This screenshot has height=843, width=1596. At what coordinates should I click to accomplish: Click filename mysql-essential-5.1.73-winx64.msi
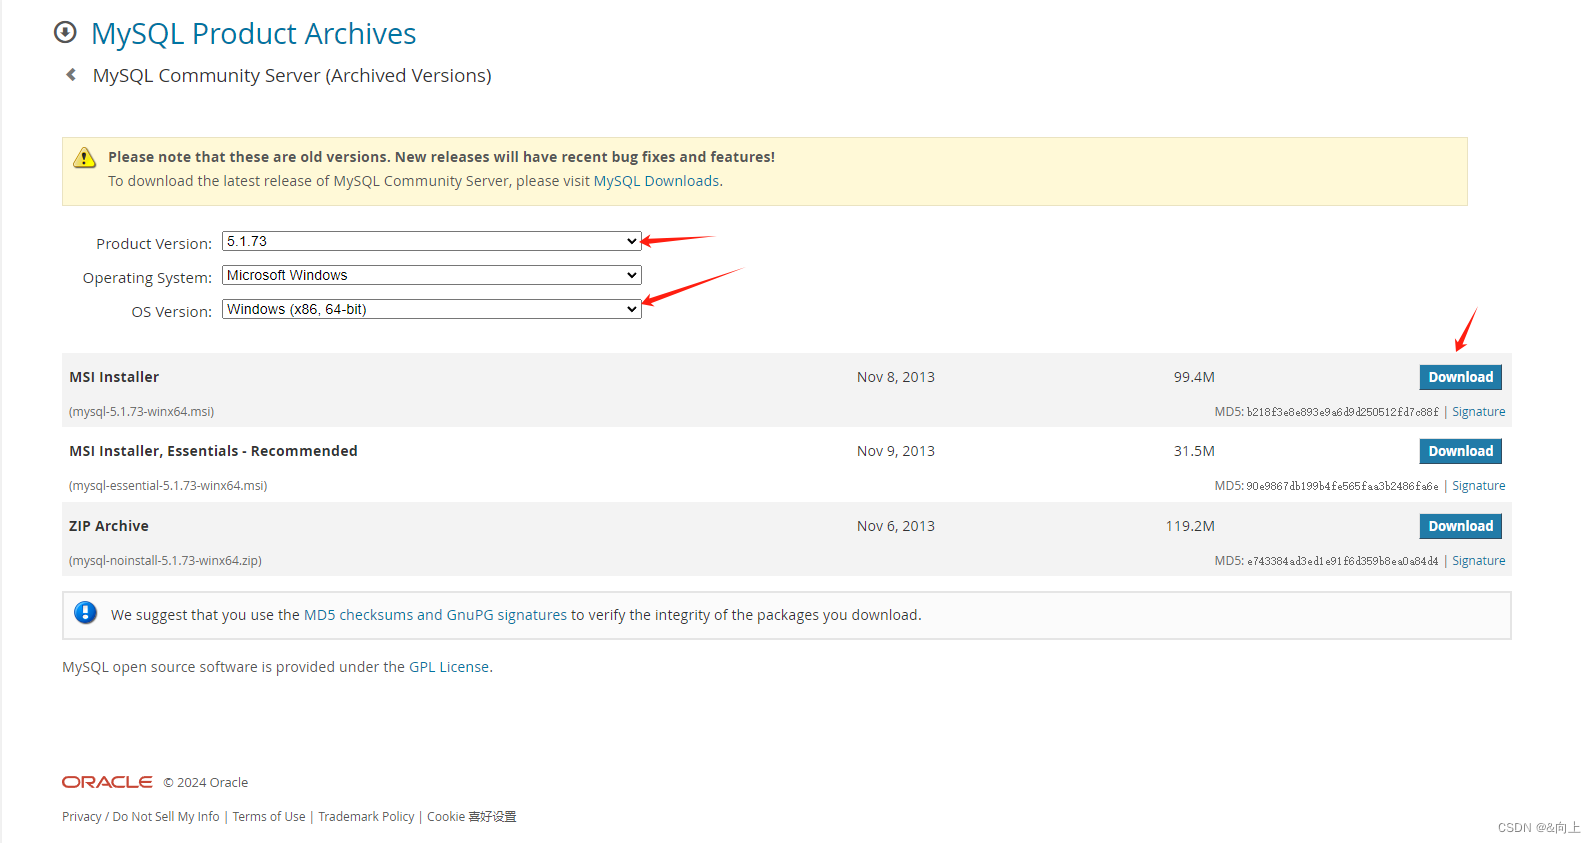coord(168,486)
